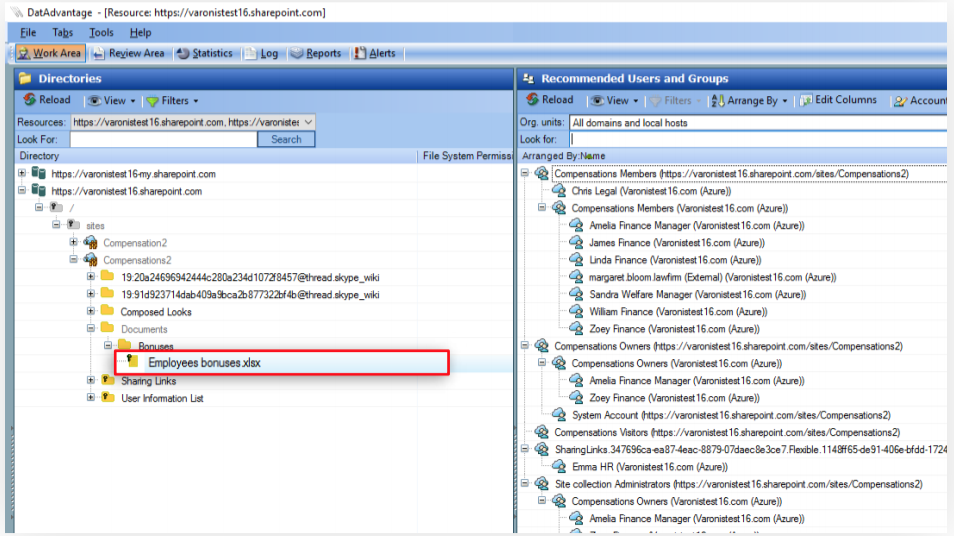
Task: Switch to the Log tab
Action: tap(262, 53)
